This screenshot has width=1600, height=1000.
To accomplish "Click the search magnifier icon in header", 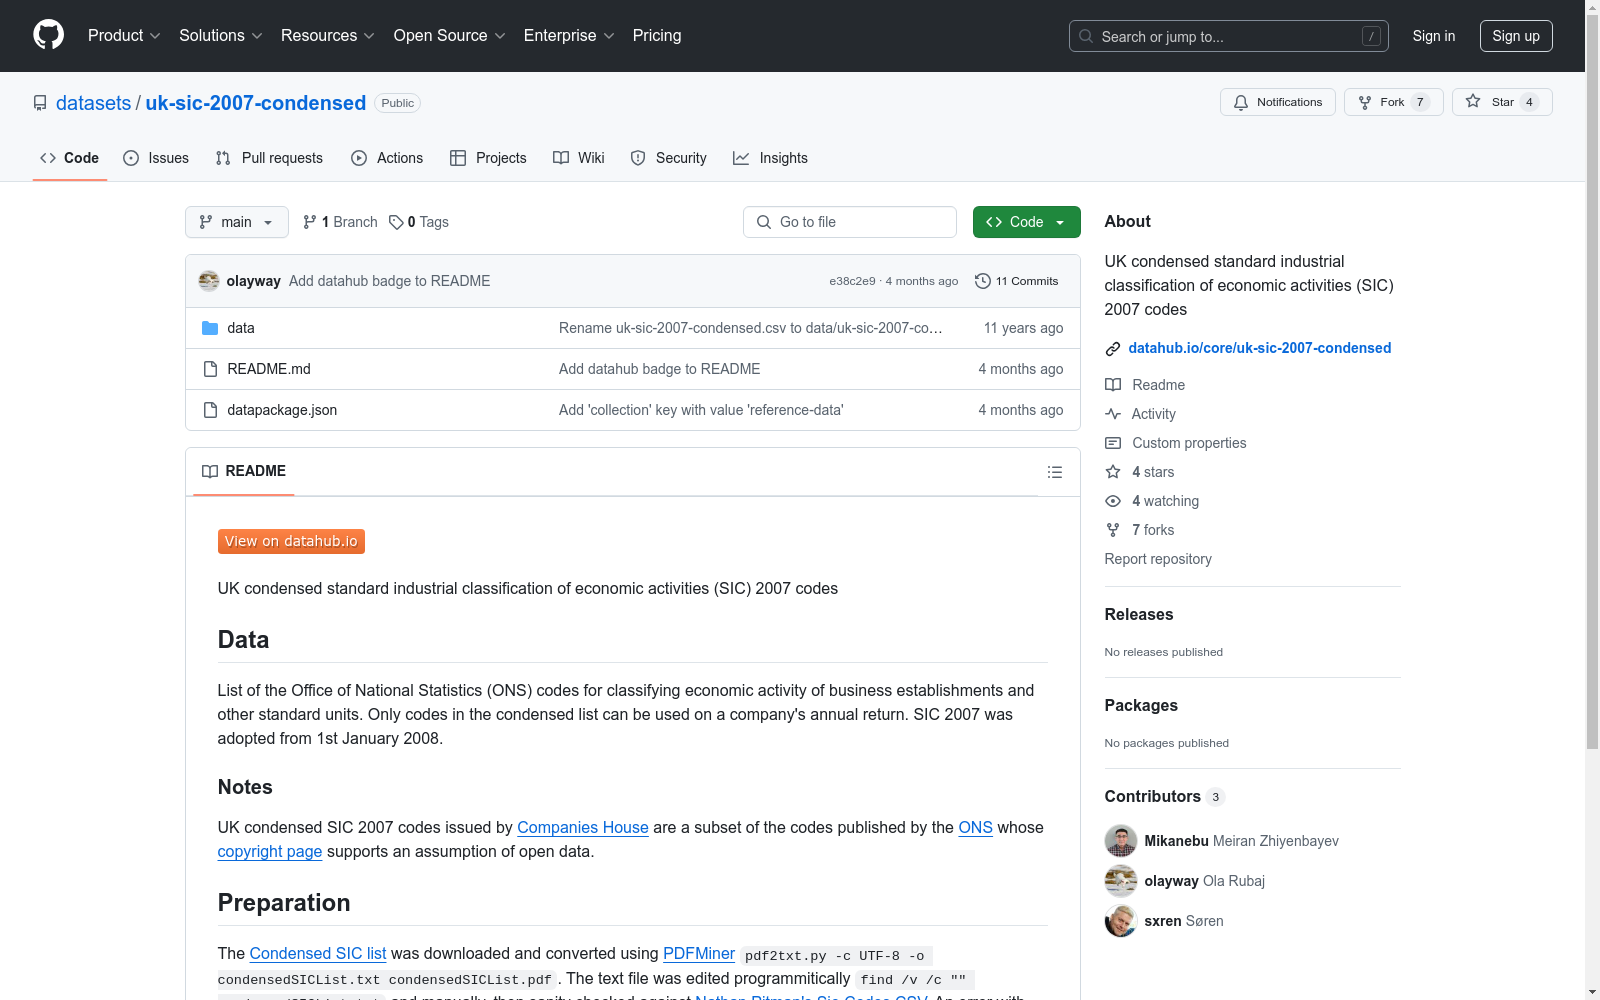I will [1086, 36].
